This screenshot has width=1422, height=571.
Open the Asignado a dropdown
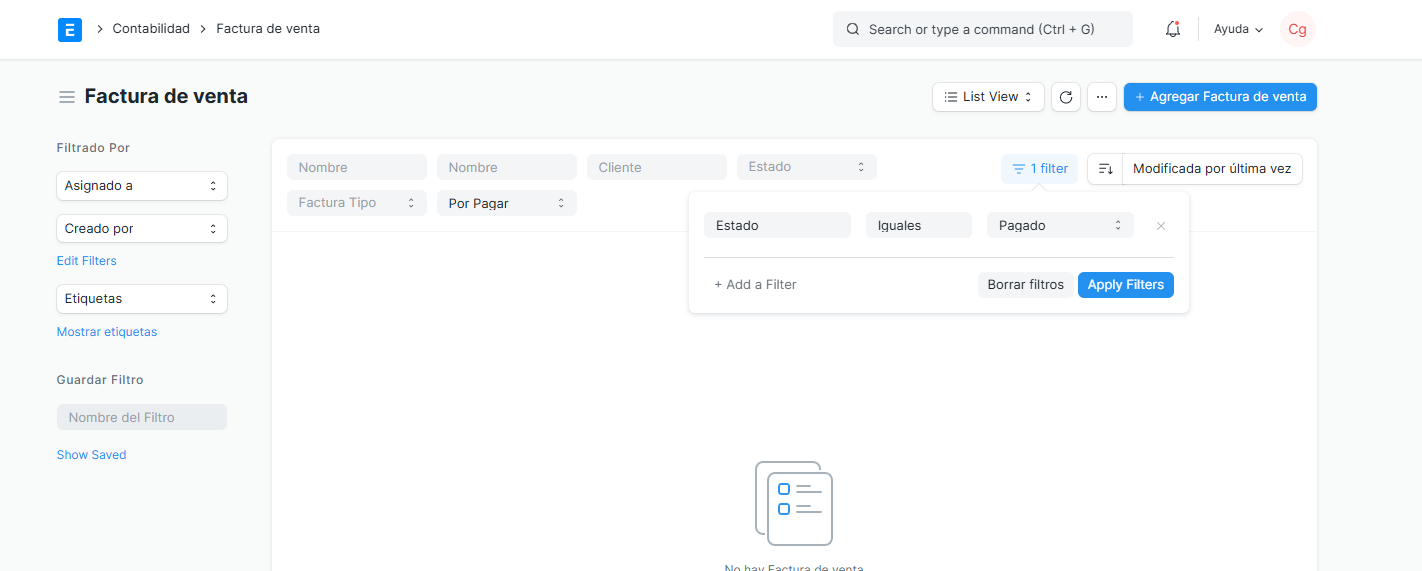[x=141, y=186]
